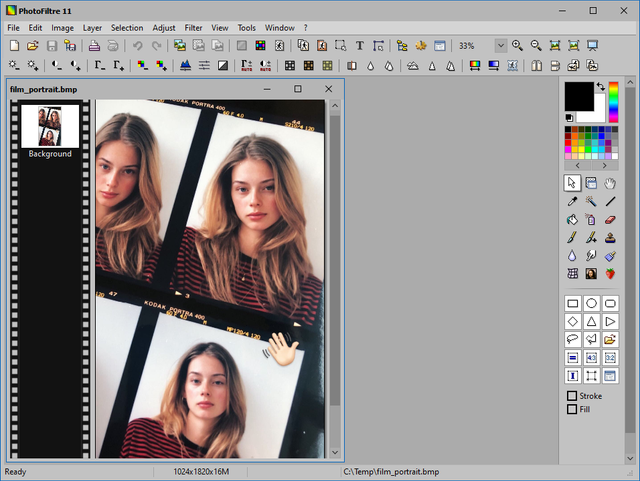Pick a hue from rainbow color strip

[x=613, y=102]
